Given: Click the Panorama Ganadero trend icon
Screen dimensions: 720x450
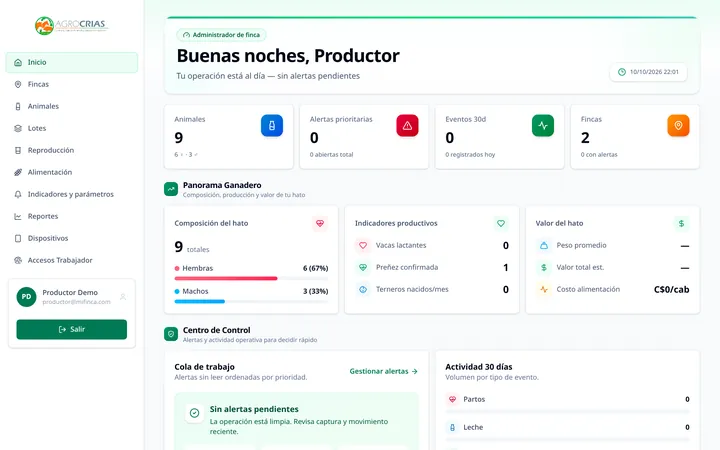Looking at the screenshot, I should pos(171,189).
